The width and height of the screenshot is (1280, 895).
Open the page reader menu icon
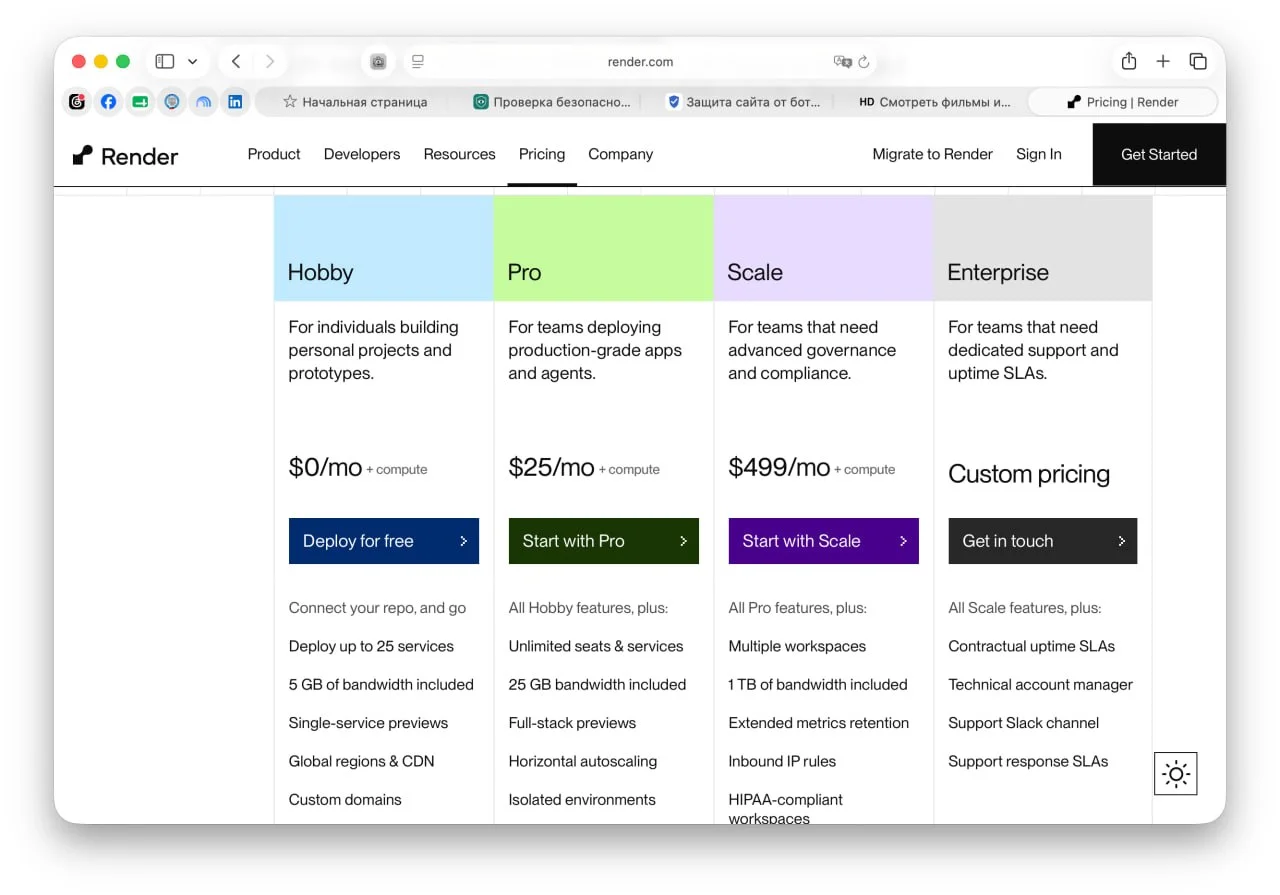click(418, 62)
